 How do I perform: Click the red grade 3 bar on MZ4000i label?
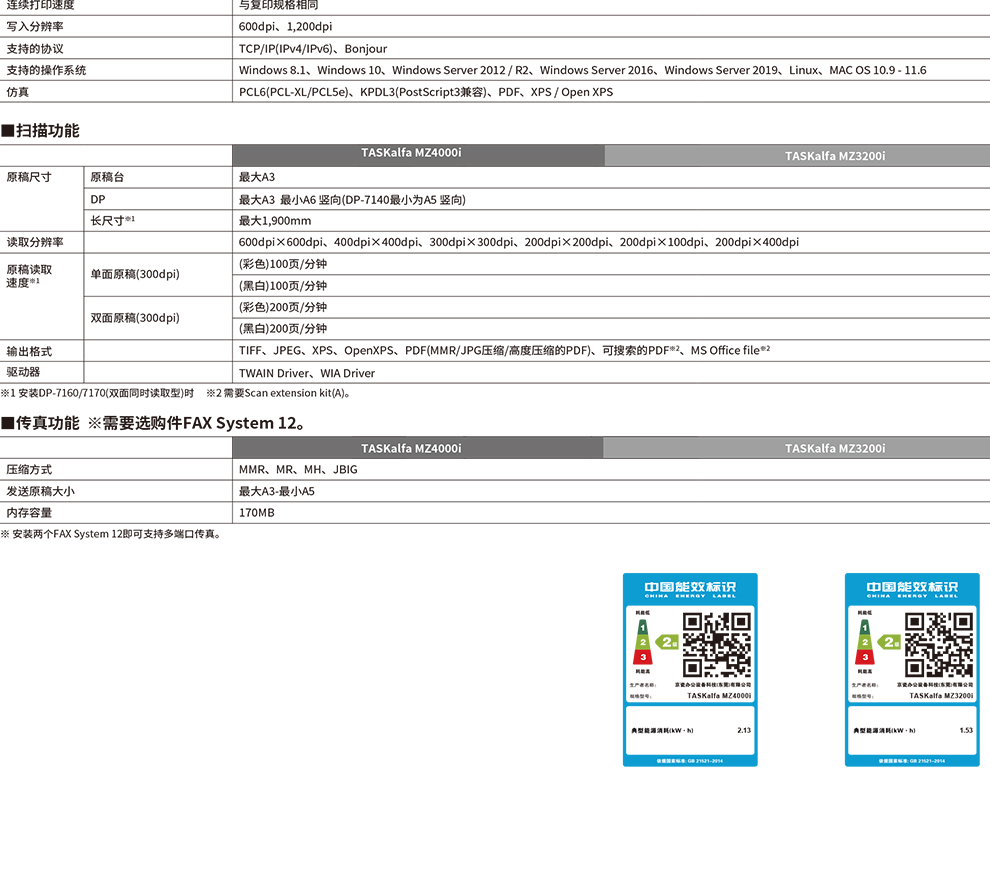643,657
